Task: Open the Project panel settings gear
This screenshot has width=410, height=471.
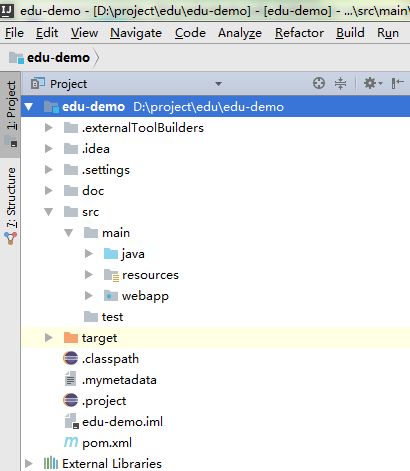Action: point(372,83)
